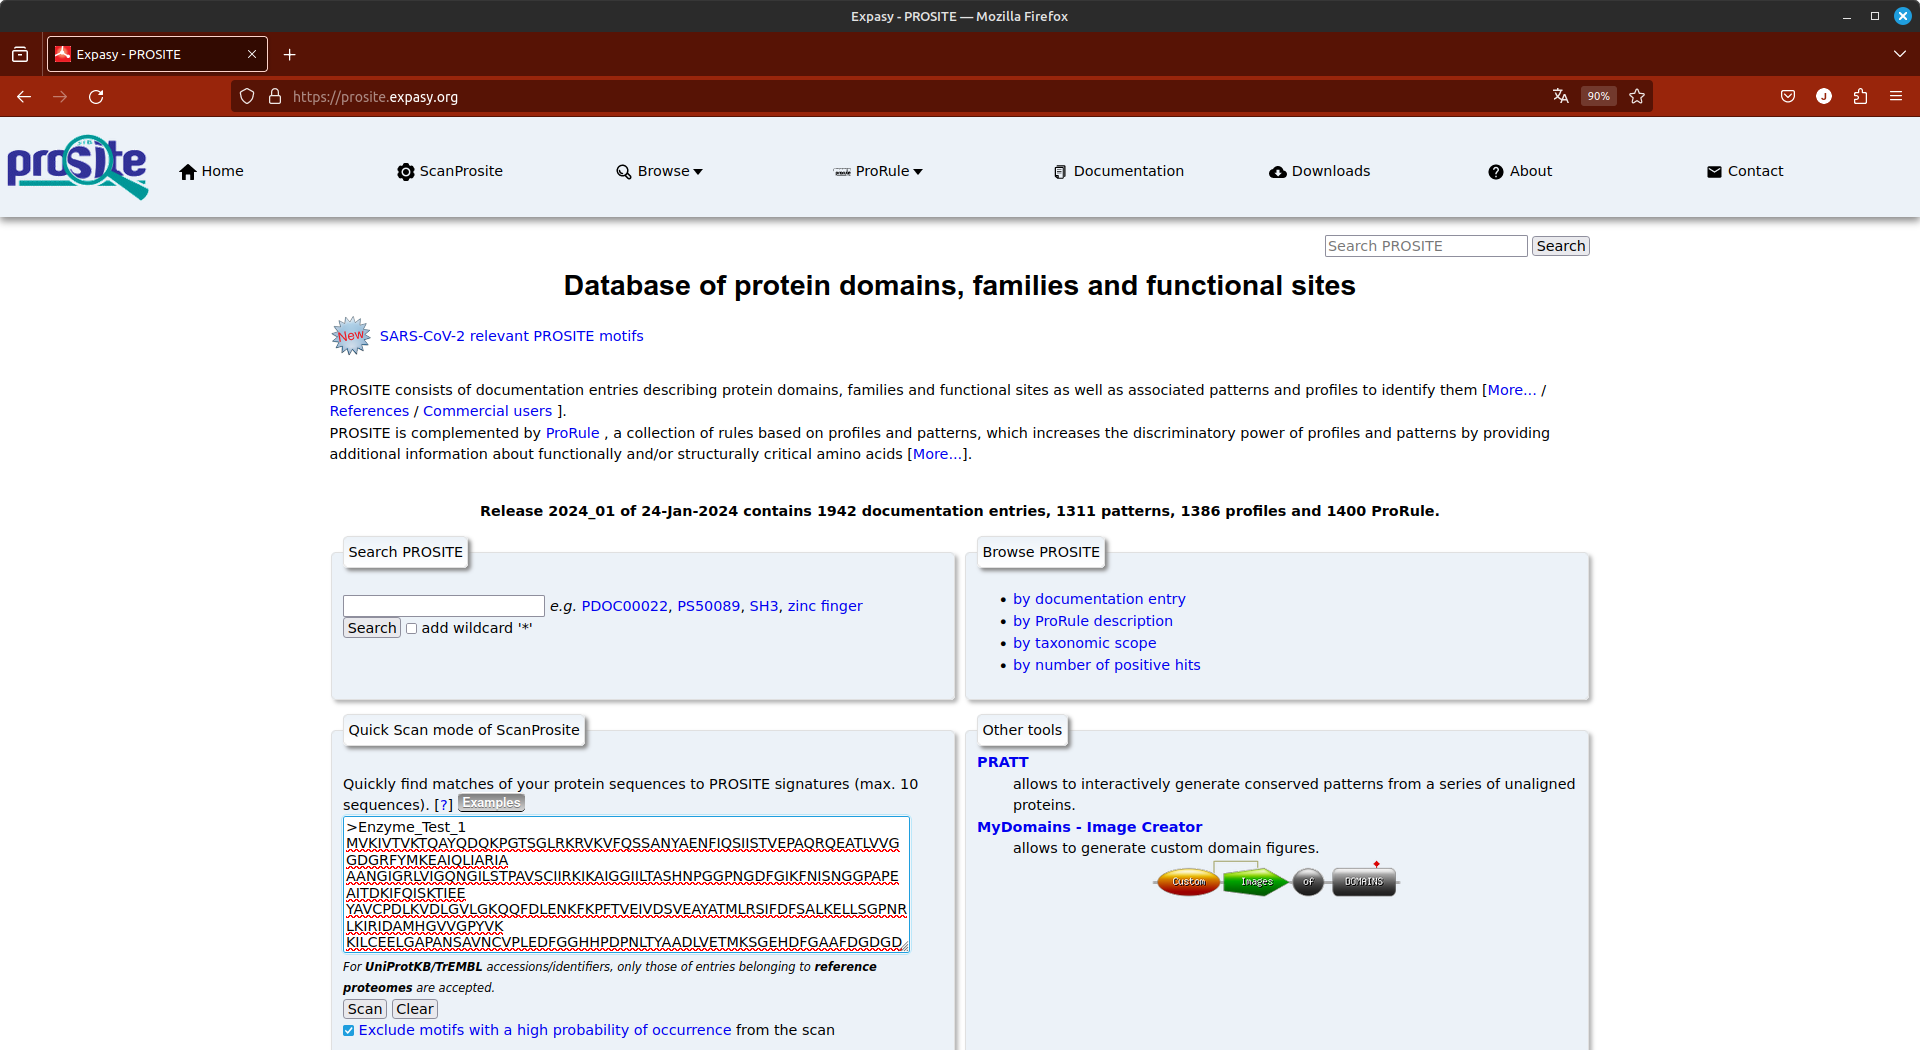Open the SH3 example link
The image size is (1920, 1050).
point(763,606)
